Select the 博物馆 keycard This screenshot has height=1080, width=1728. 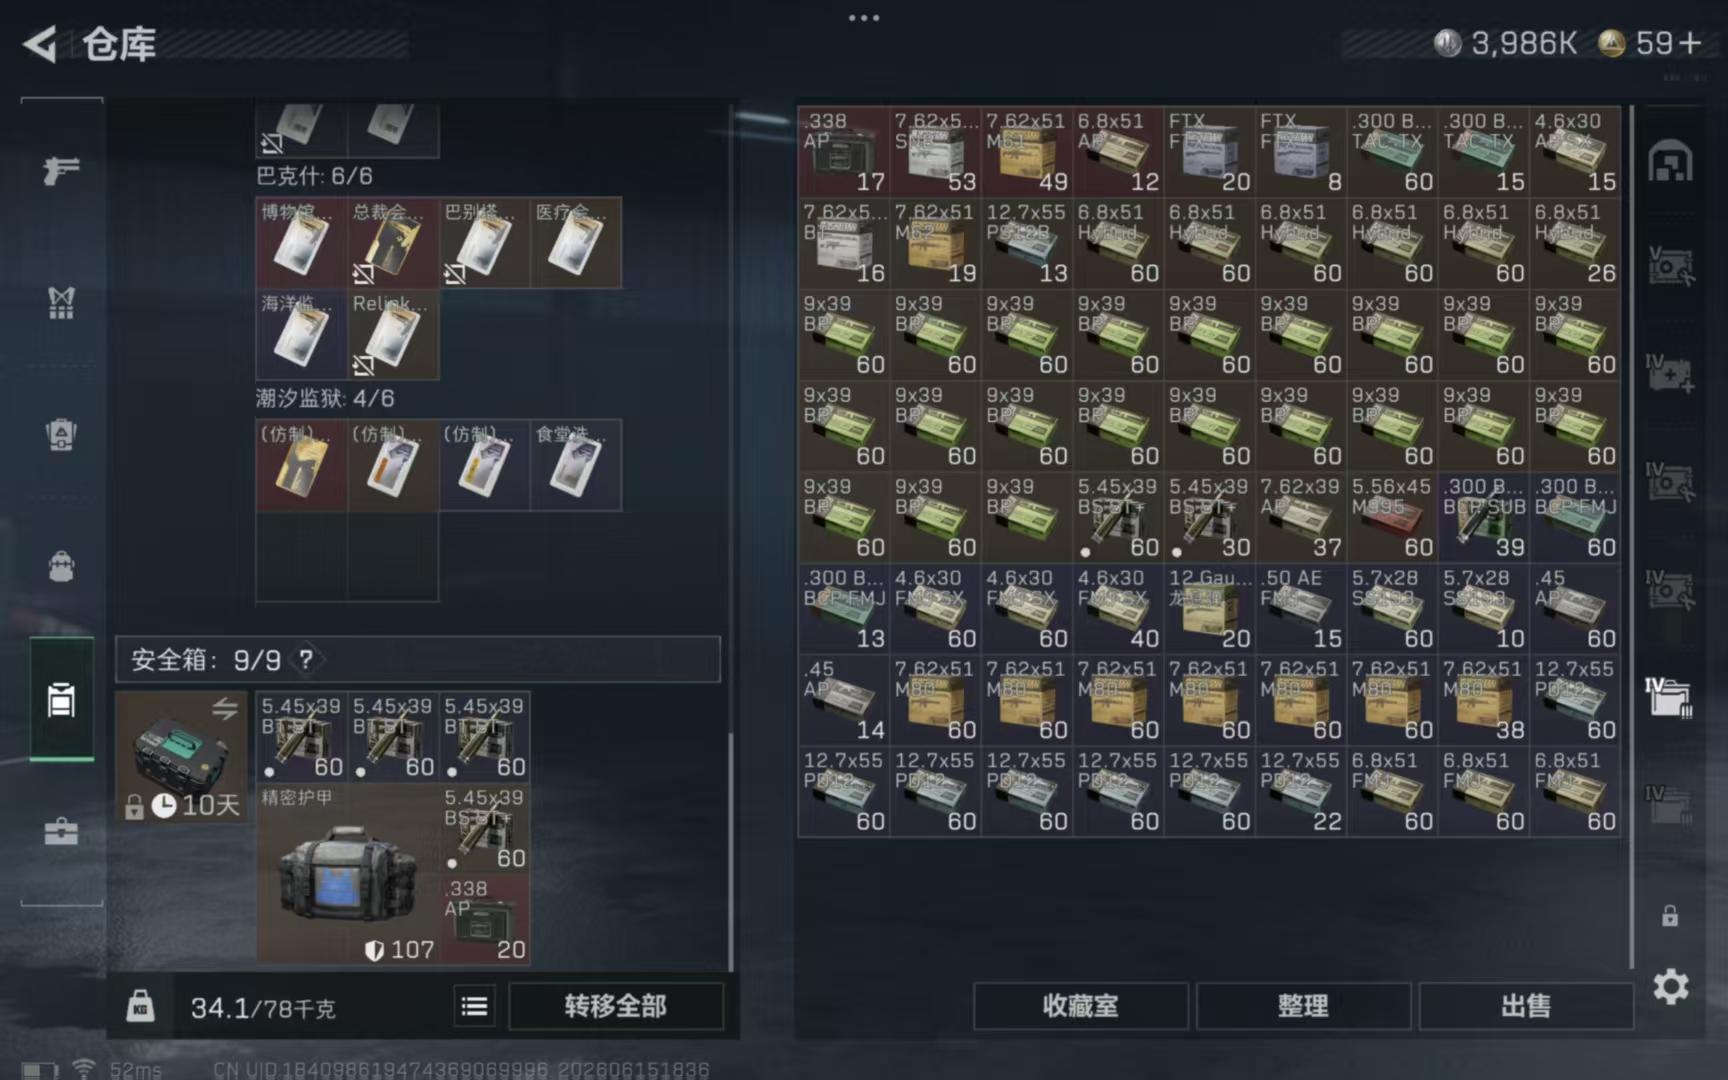pyautogui.click(x=301, y=243)
